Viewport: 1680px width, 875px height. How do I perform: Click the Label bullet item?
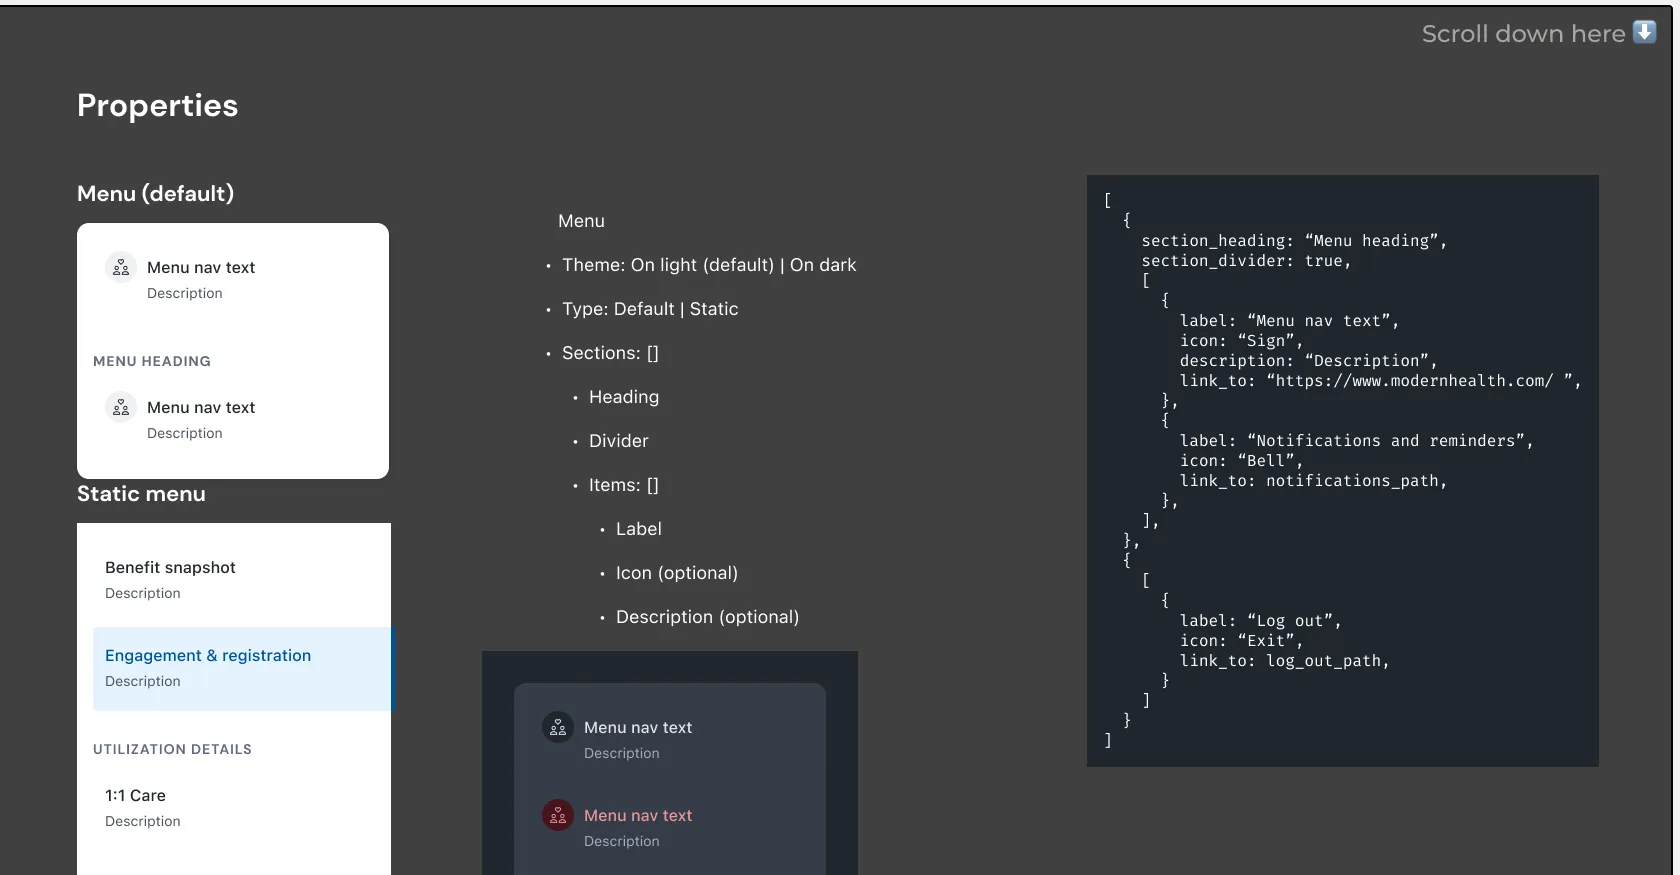pyautogui.click(x=639, y=529)
